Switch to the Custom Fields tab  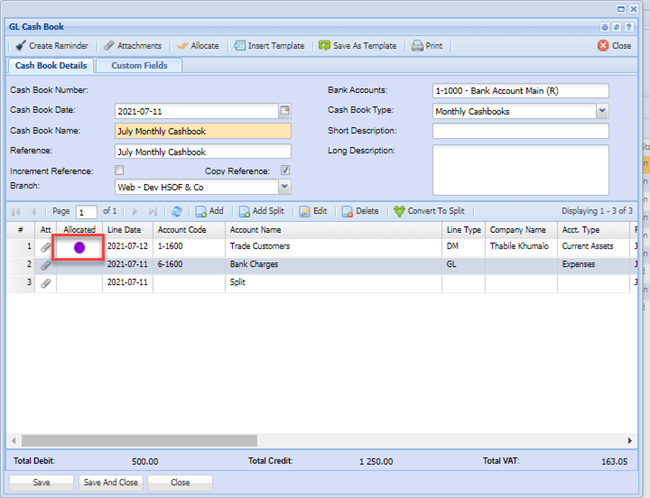click(x=139, y=66)
